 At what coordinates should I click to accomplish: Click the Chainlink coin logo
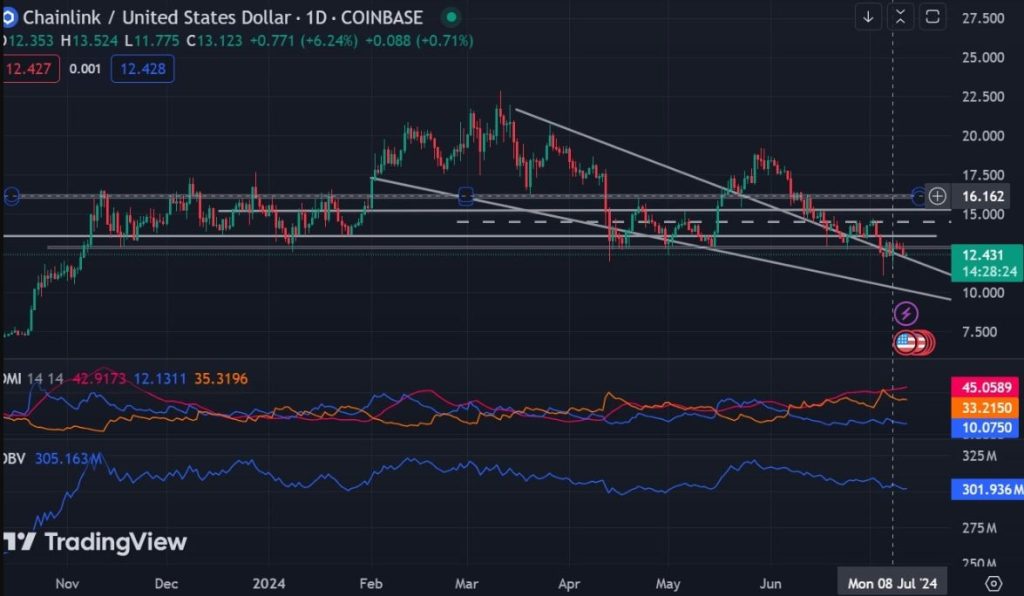(8, 17)
